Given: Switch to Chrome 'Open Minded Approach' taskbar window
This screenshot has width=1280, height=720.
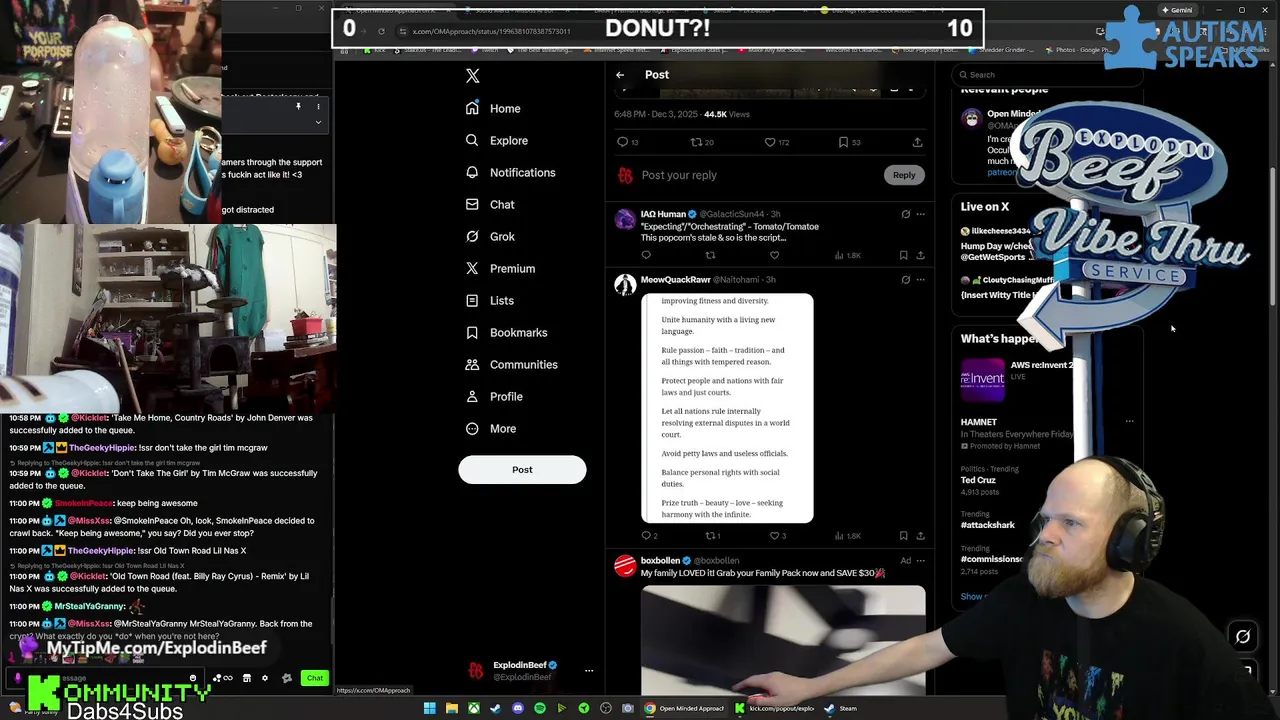Looking at the screenshot, I should pyautogui.click(x=685, y=708).
